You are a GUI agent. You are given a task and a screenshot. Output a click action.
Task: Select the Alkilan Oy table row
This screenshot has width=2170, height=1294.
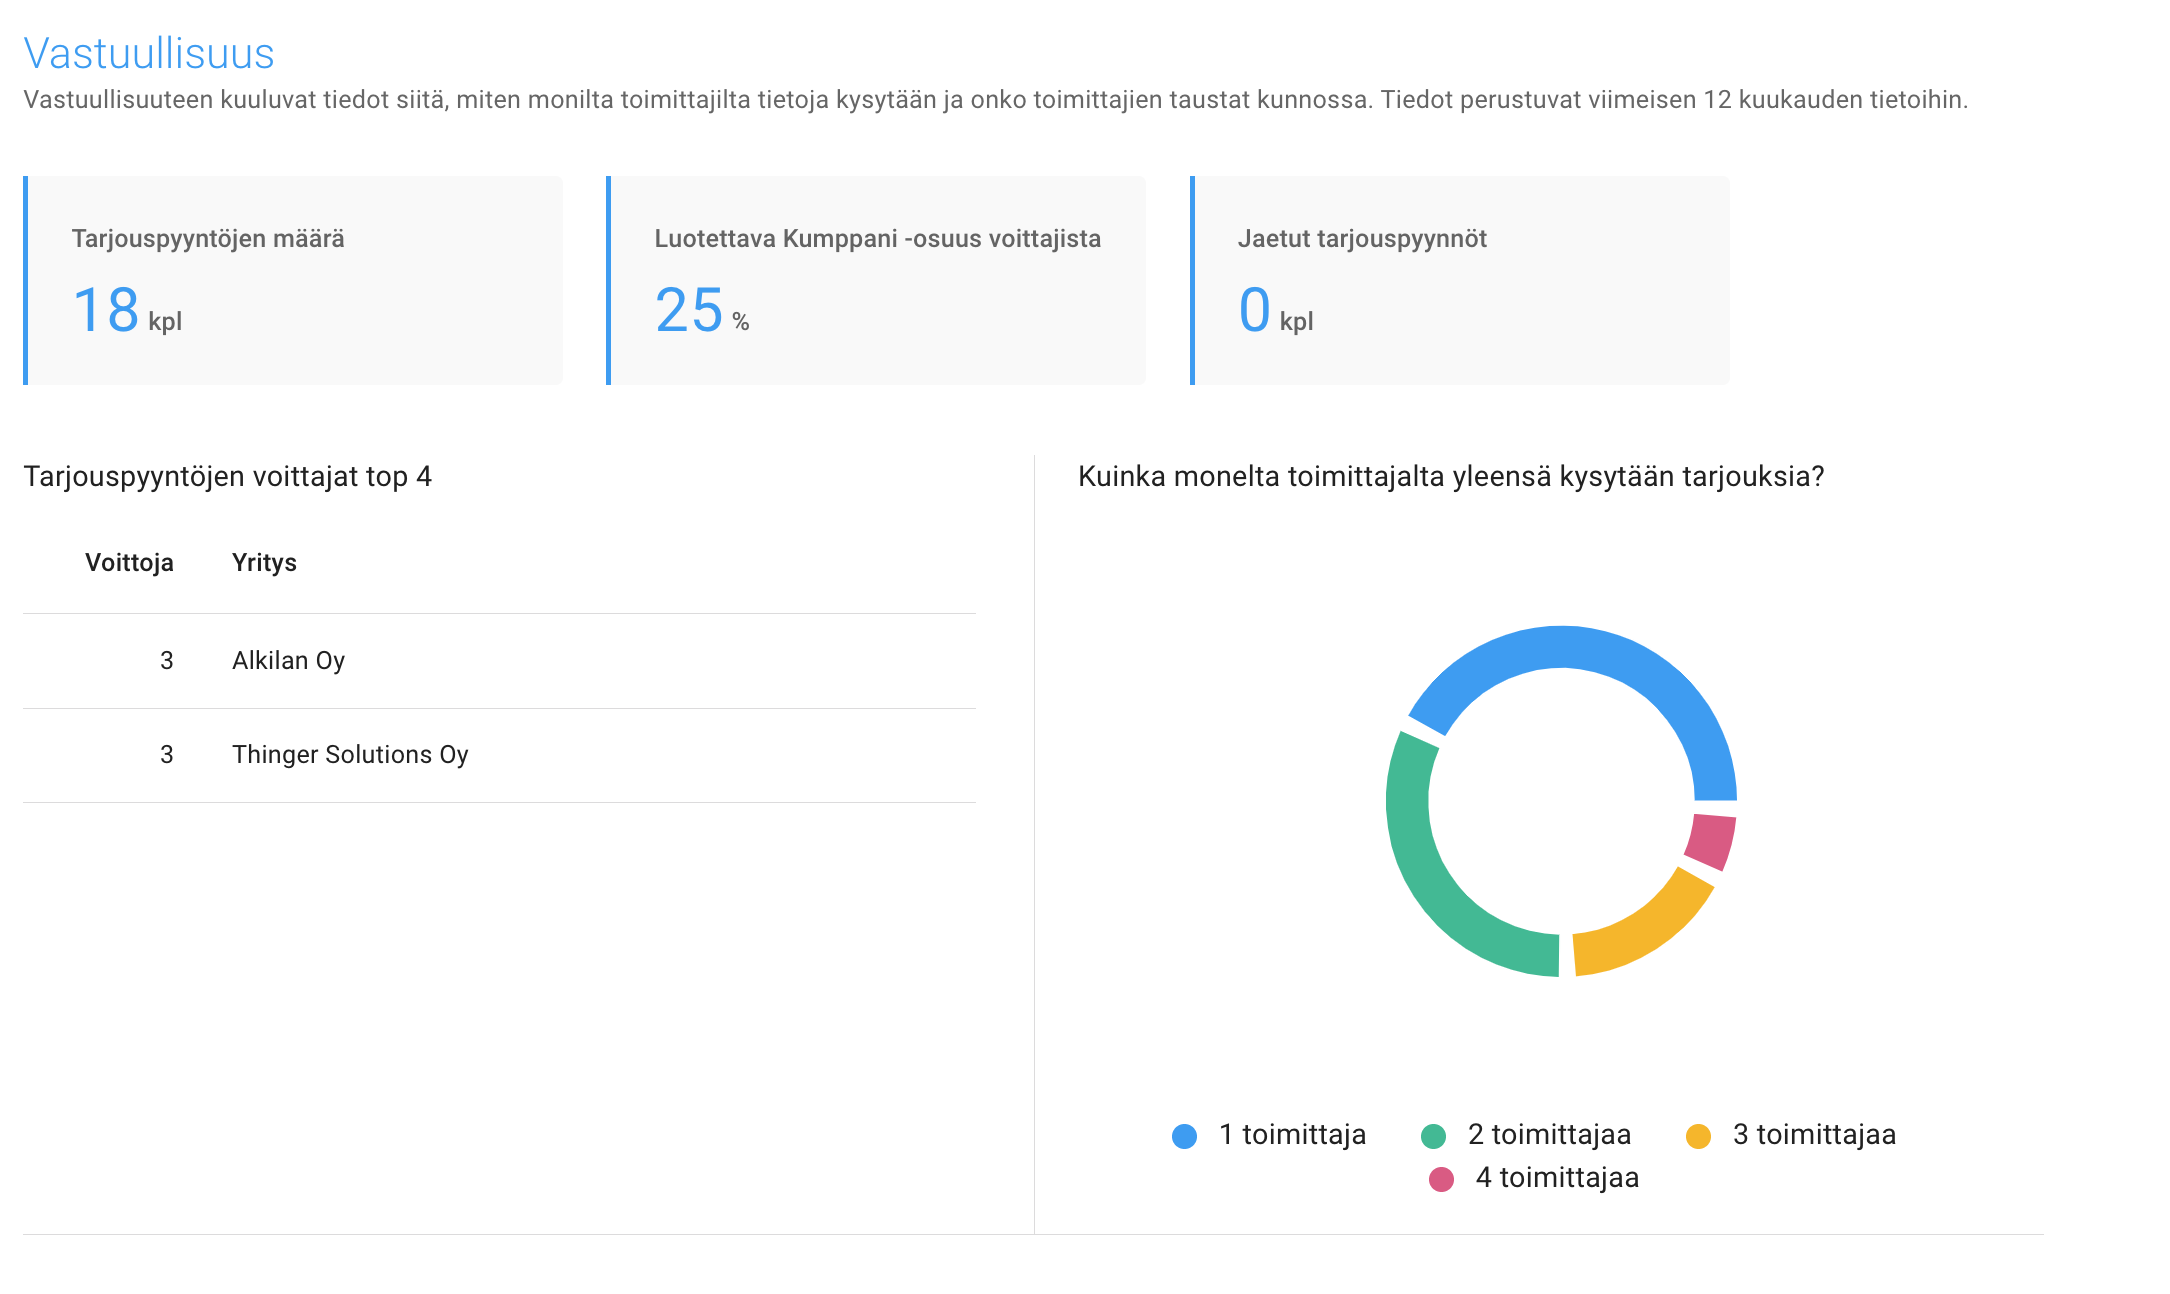[x=499, y=661]
